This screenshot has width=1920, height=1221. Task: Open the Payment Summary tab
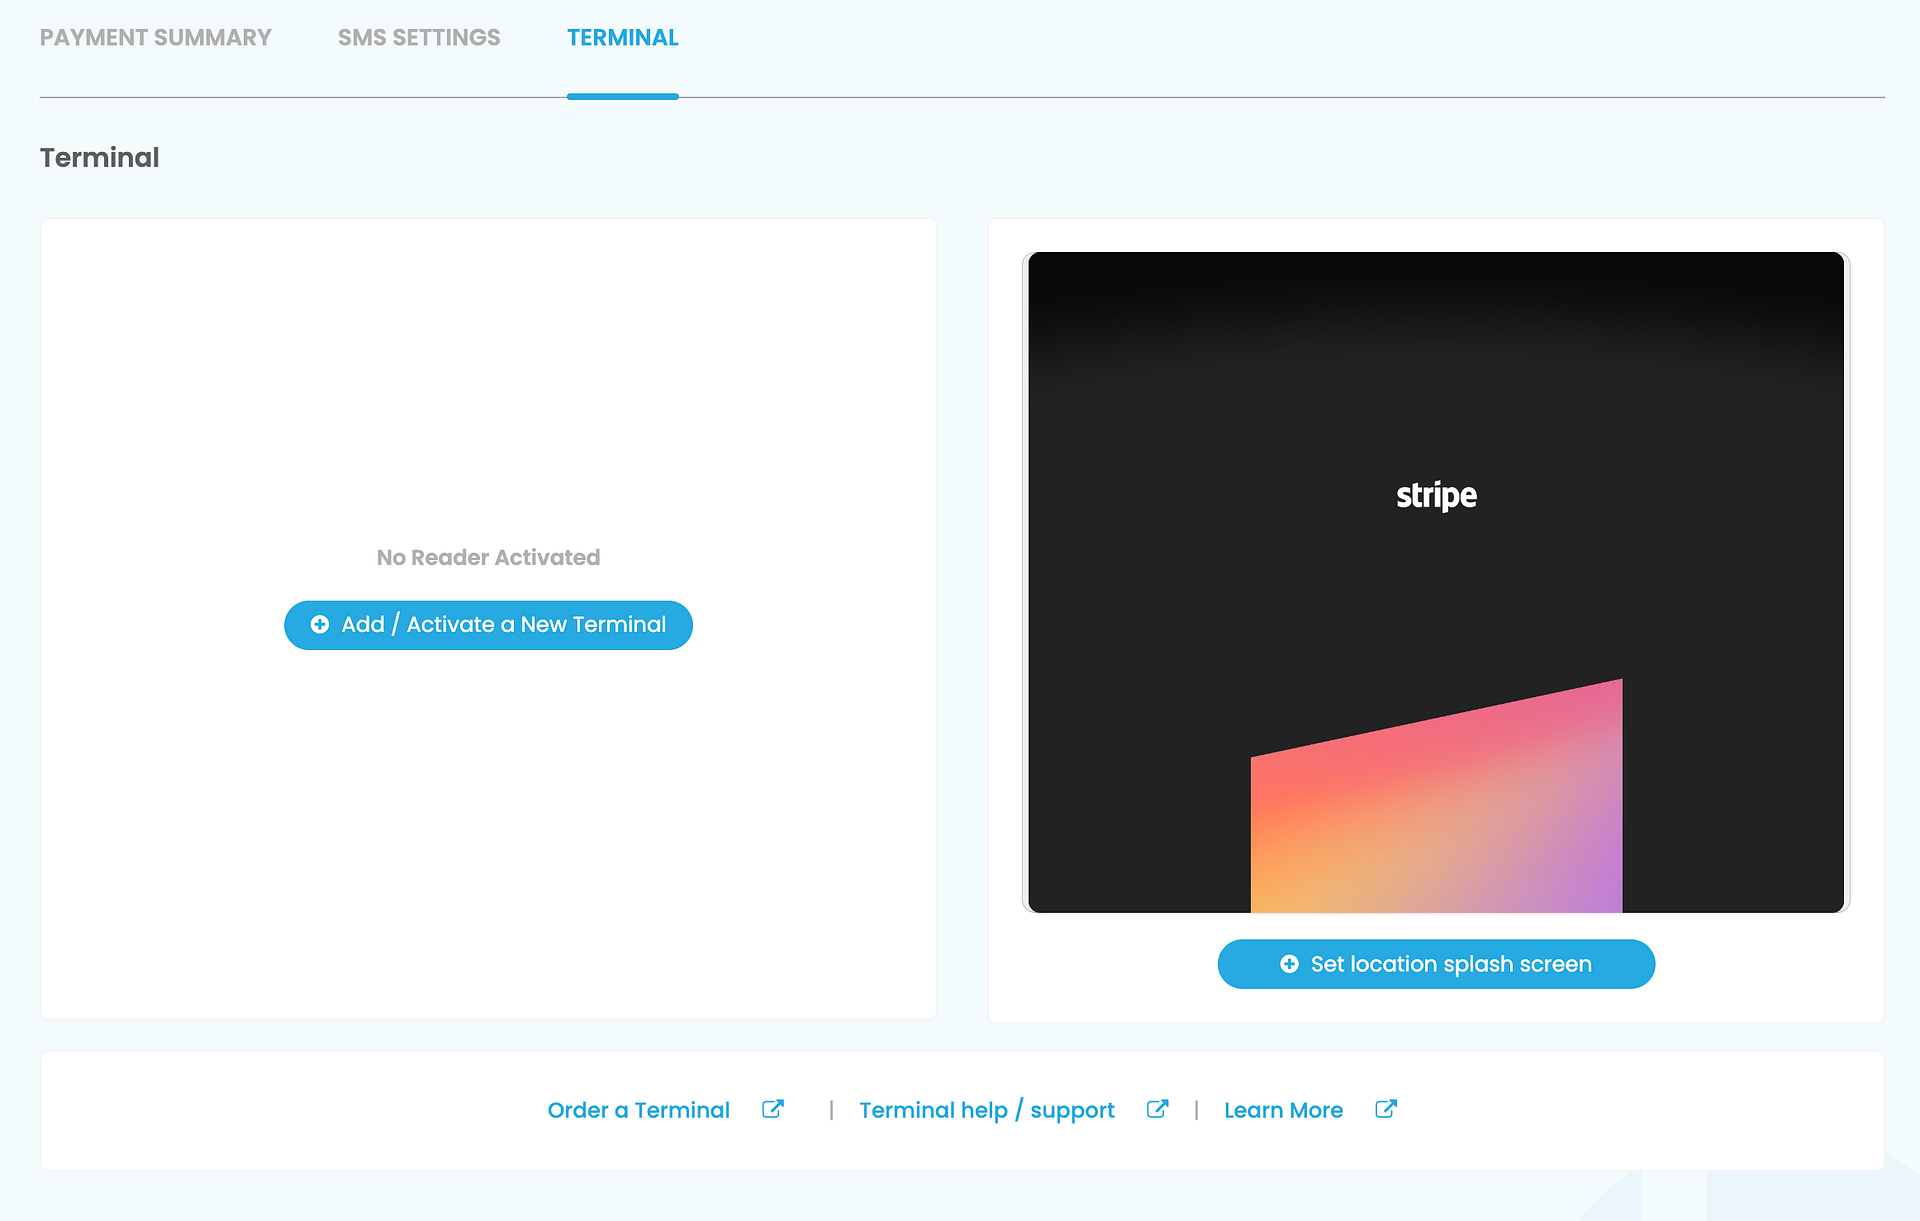point(155,38)
